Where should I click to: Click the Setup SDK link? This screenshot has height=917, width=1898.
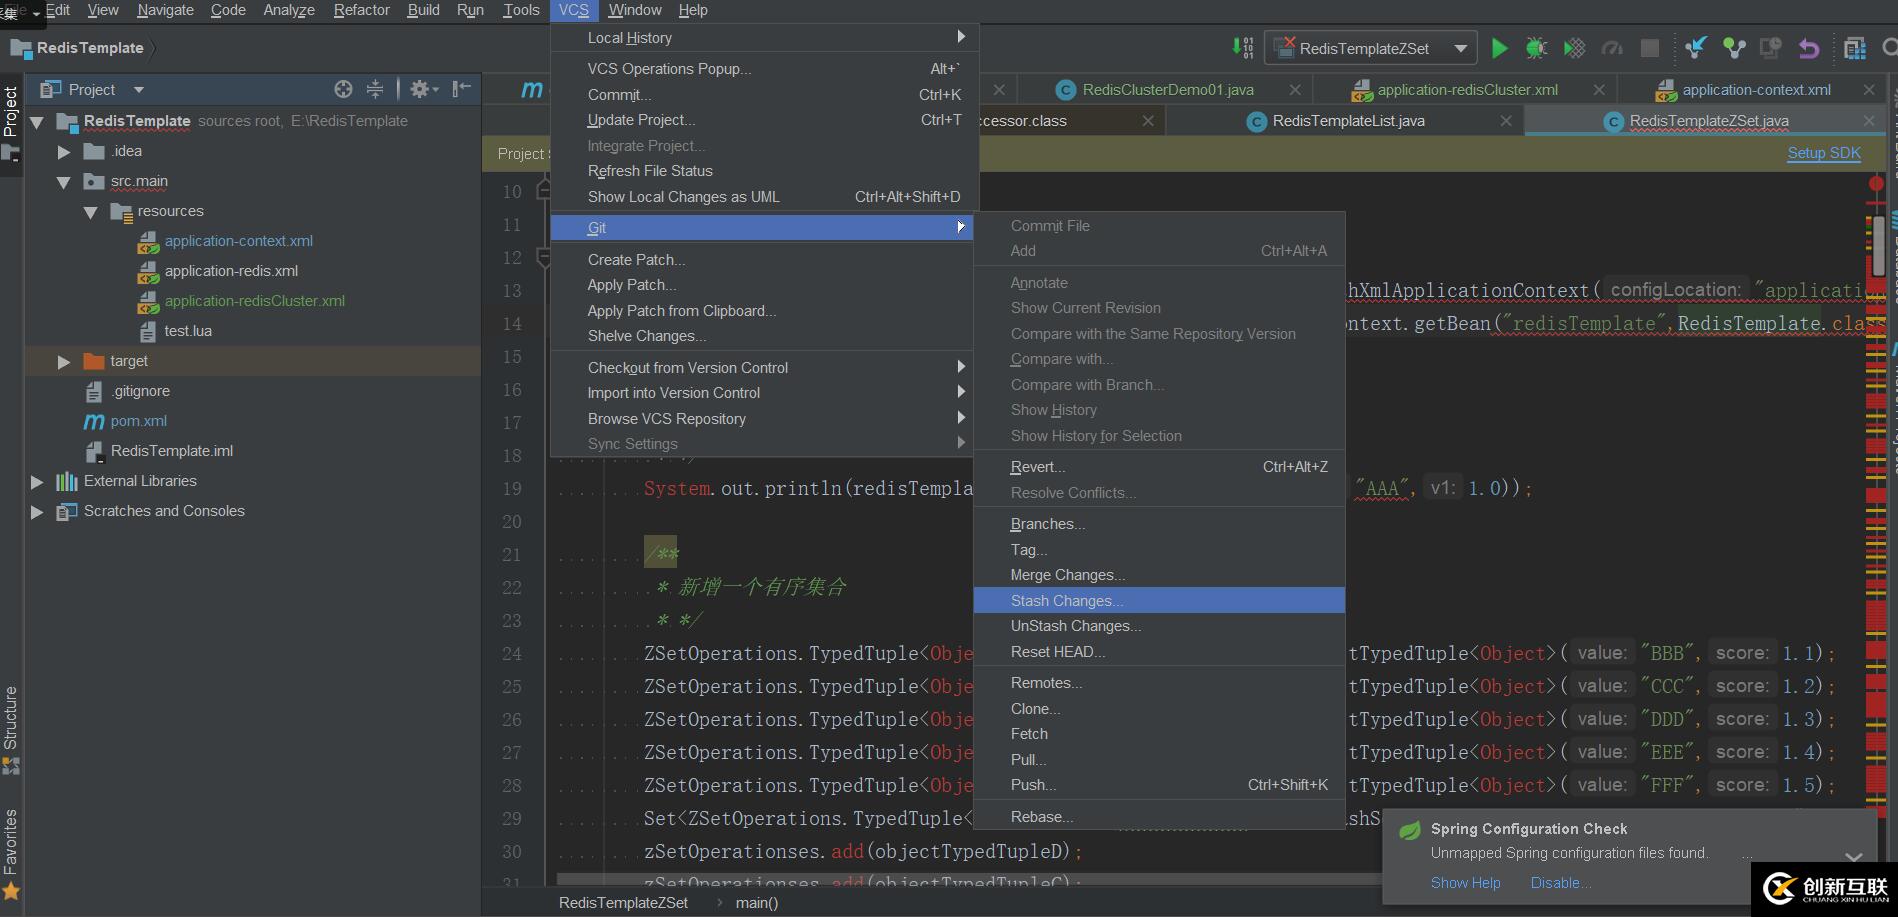(1823, 153)
